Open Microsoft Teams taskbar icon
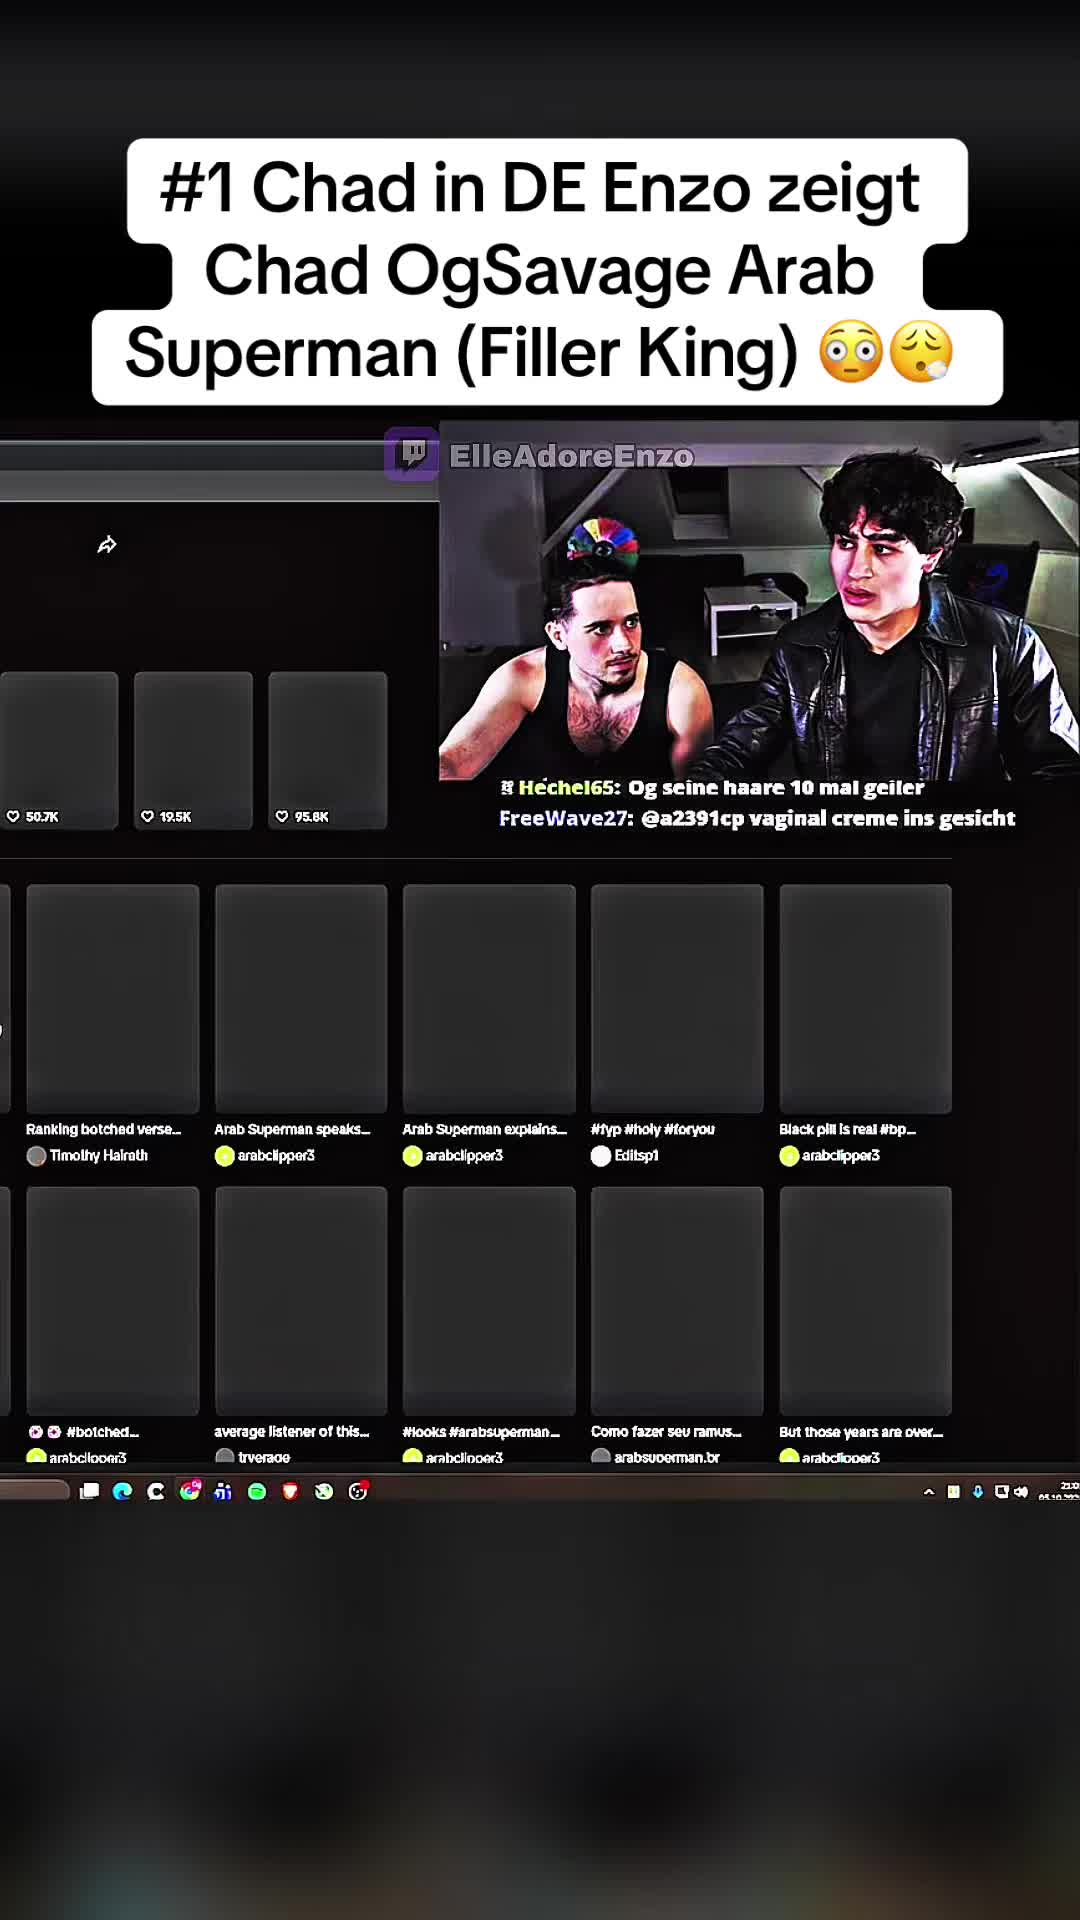Image resolution: width=1080 pixels, height=1920 pixels. 223,1491
